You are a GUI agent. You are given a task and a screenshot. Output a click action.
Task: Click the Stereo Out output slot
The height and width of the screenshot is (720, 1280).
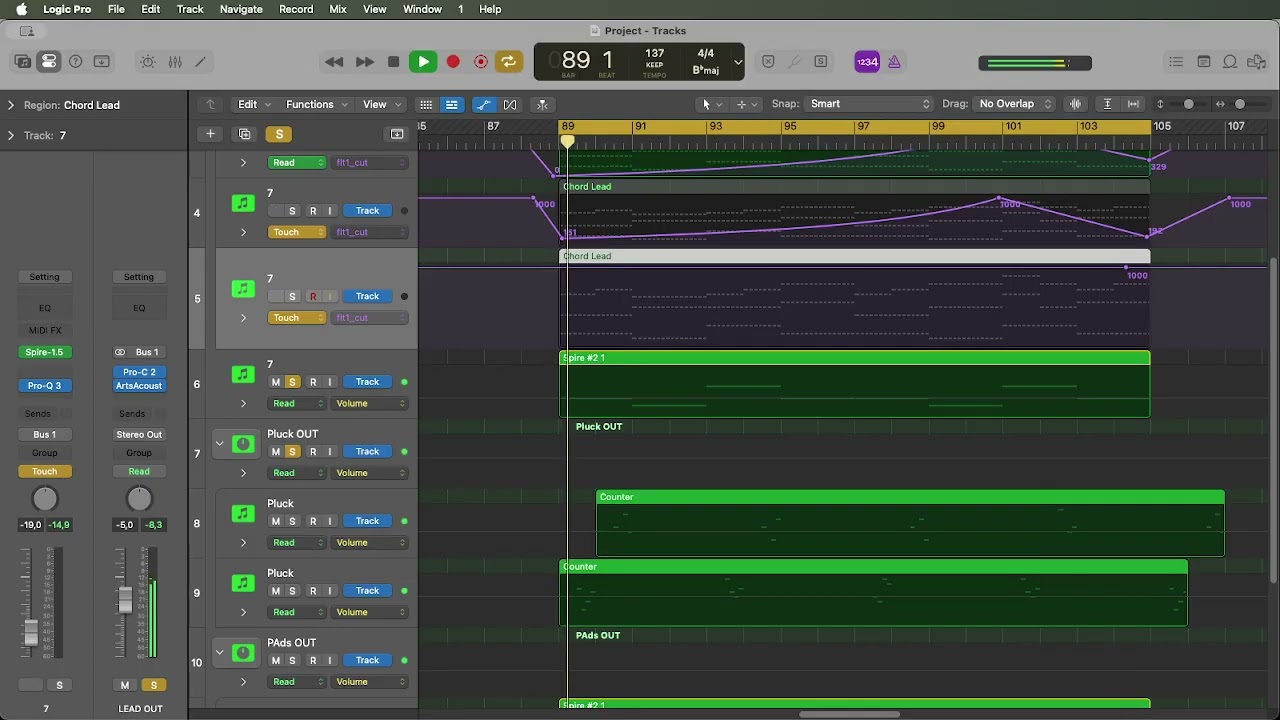click(x=139, y=435)
